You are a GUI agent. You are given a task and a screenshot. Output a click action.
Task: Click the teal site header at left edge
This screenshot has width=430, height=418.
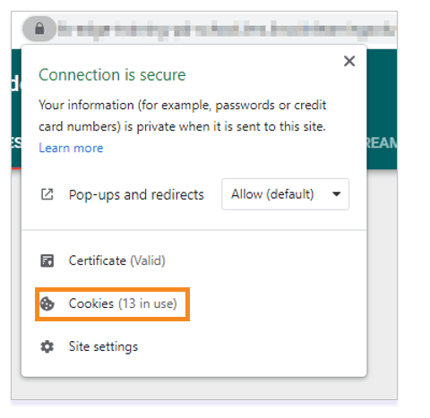point(16,109)
